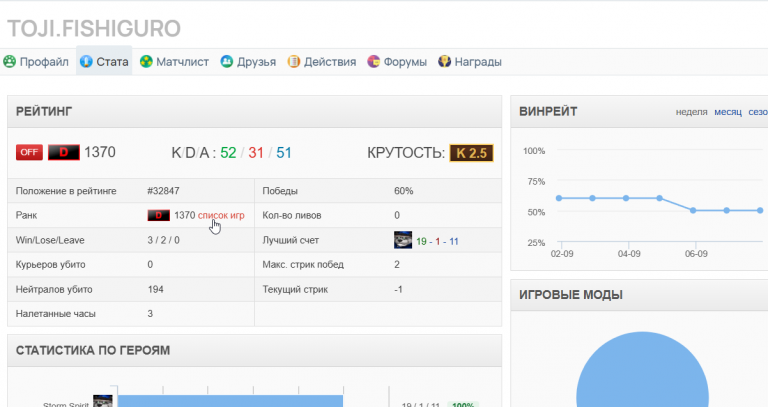This screenshot has width=768, height=407.
Task: Open the список игр link
Action: point(221,215)
